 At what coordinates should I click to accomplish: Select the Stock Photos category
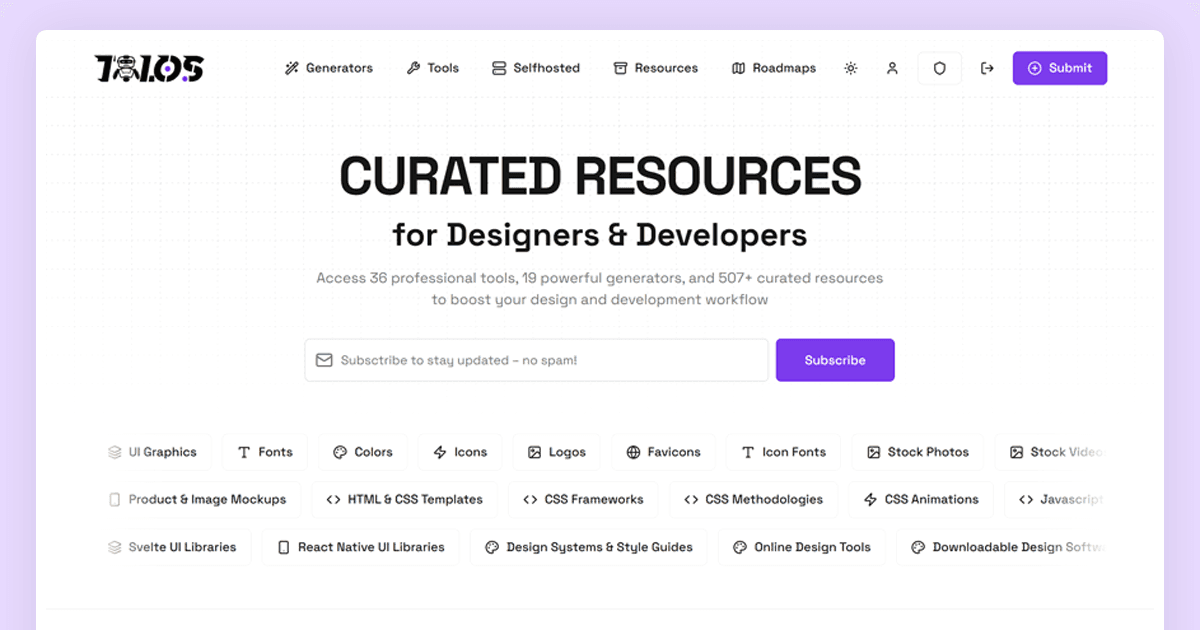click(x=918, y=452)
